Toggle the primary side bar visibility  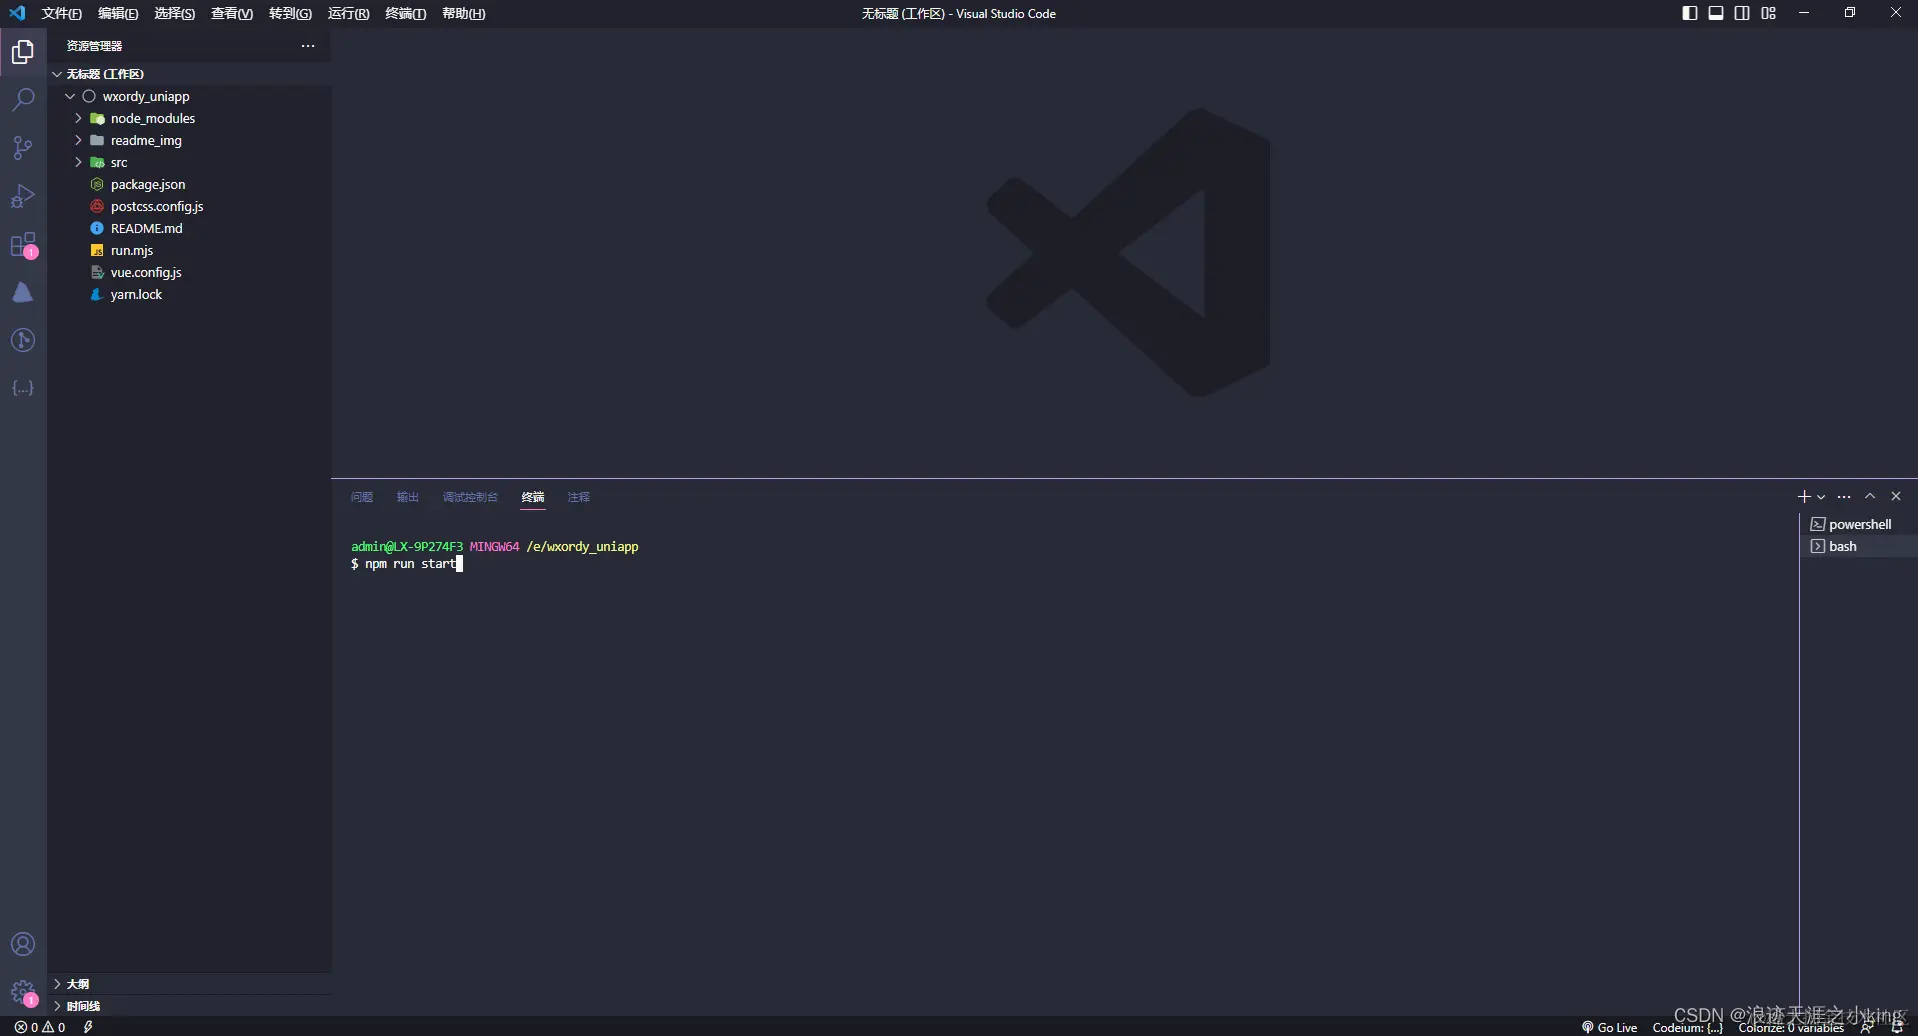pyautogui.click(x=1690, y=13)
